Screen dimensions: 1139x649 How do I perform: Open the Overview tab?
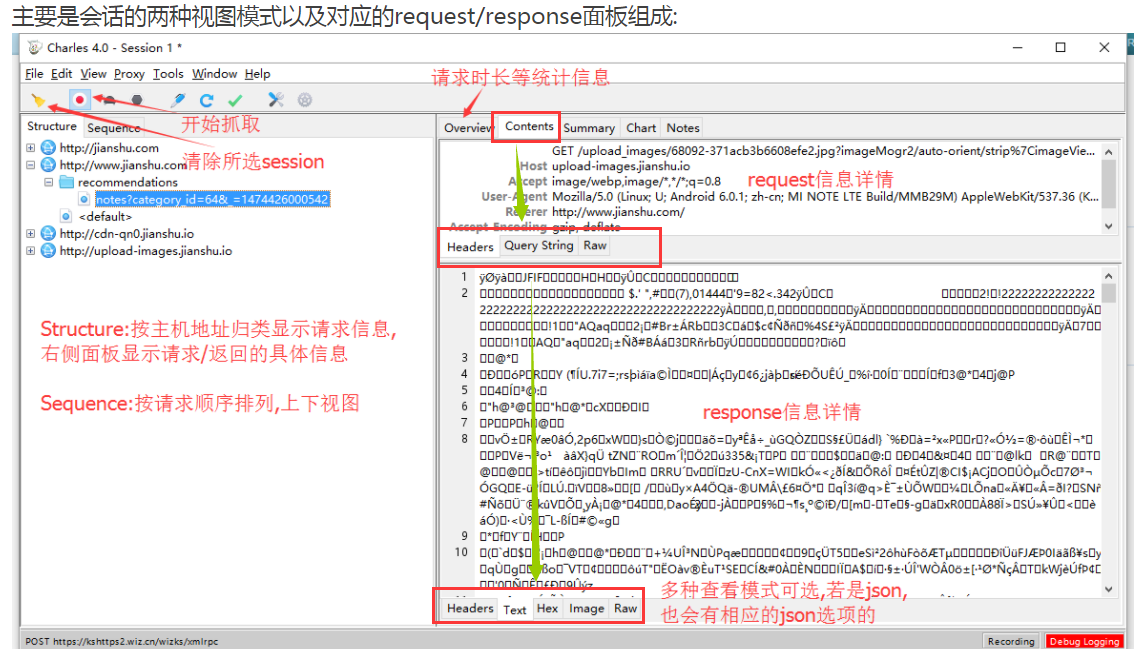tap(468, 128)
